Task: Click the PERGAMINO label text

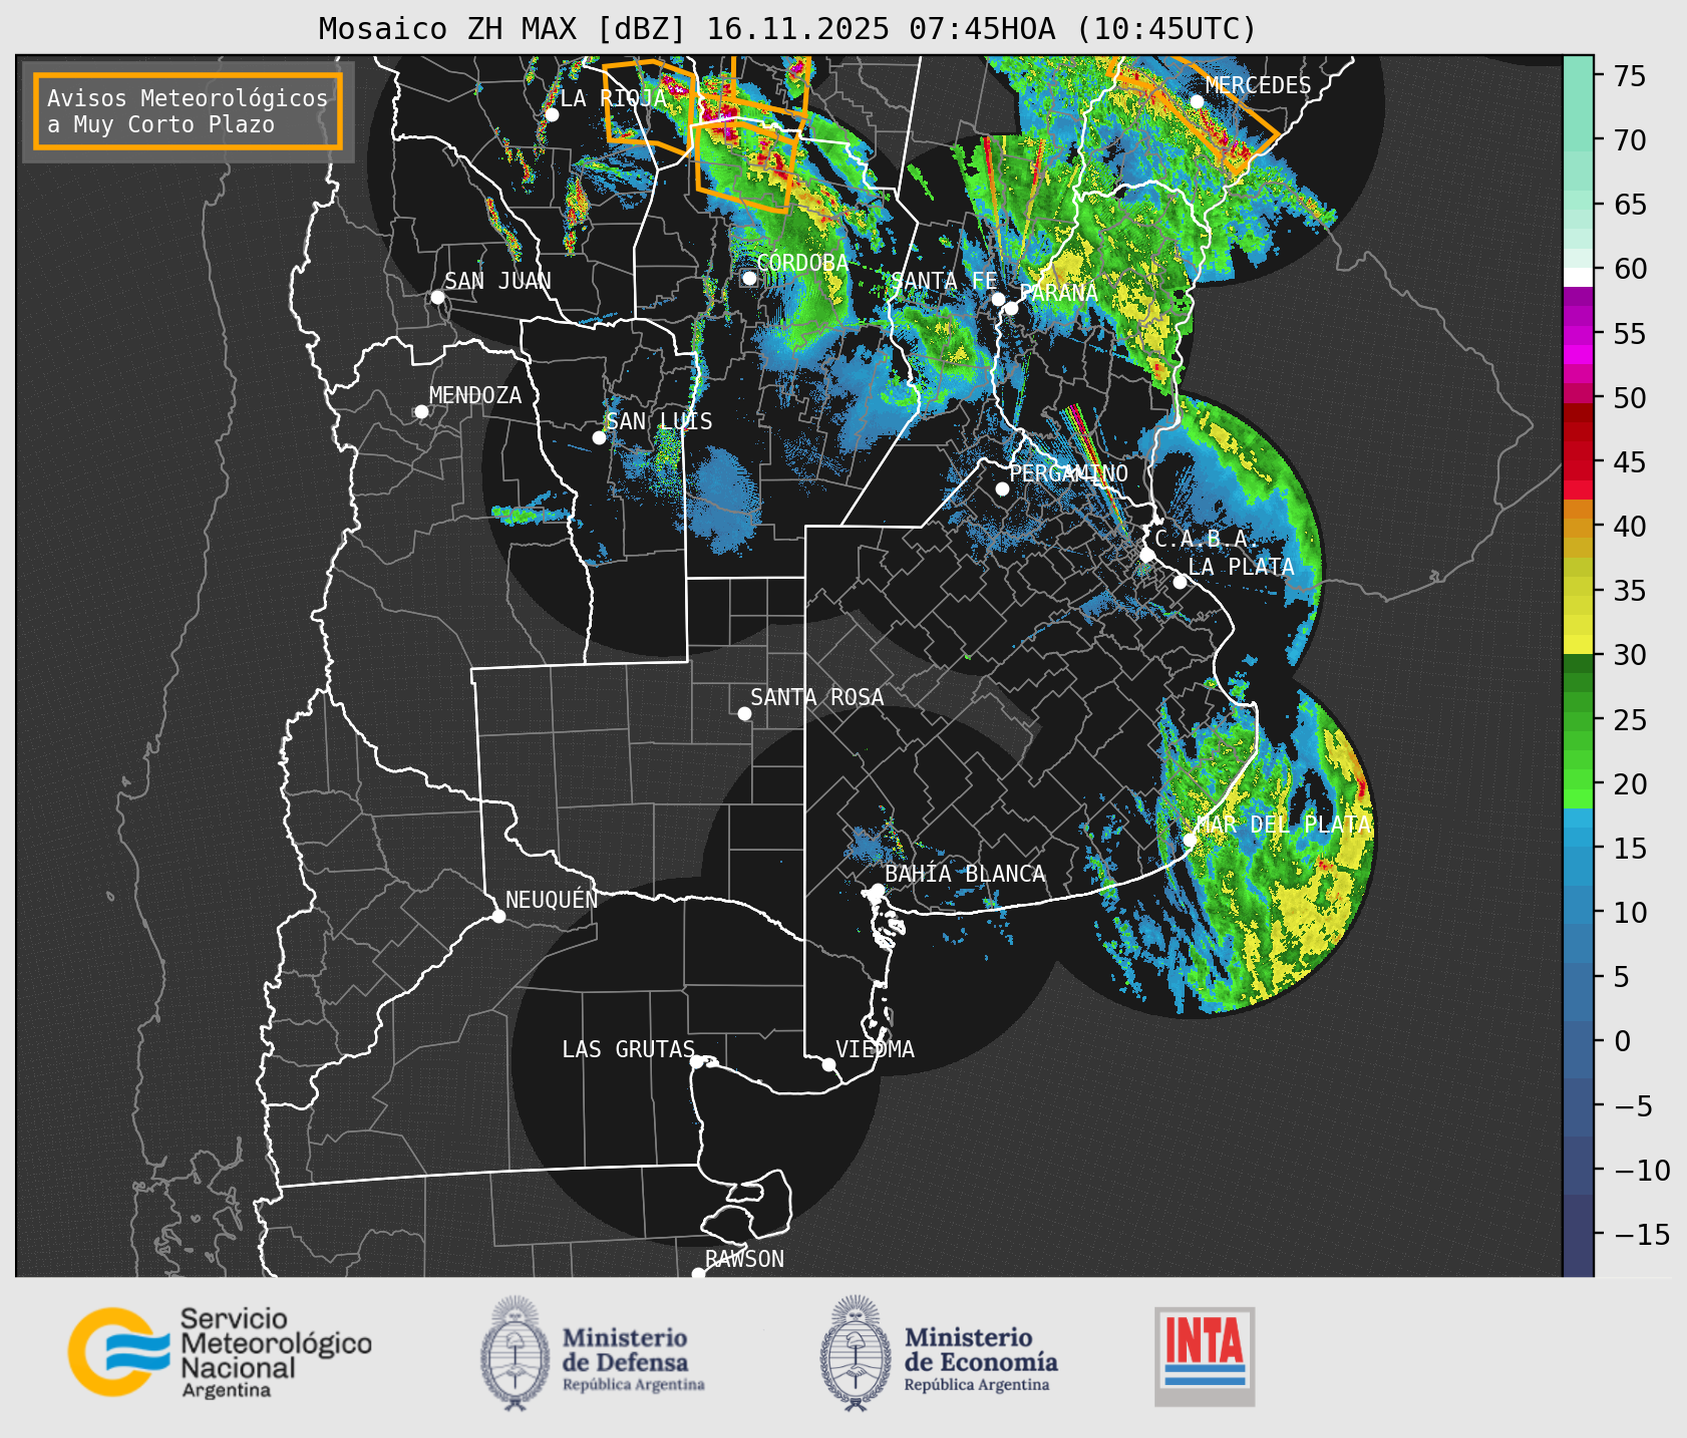Action: [1068, 473]
